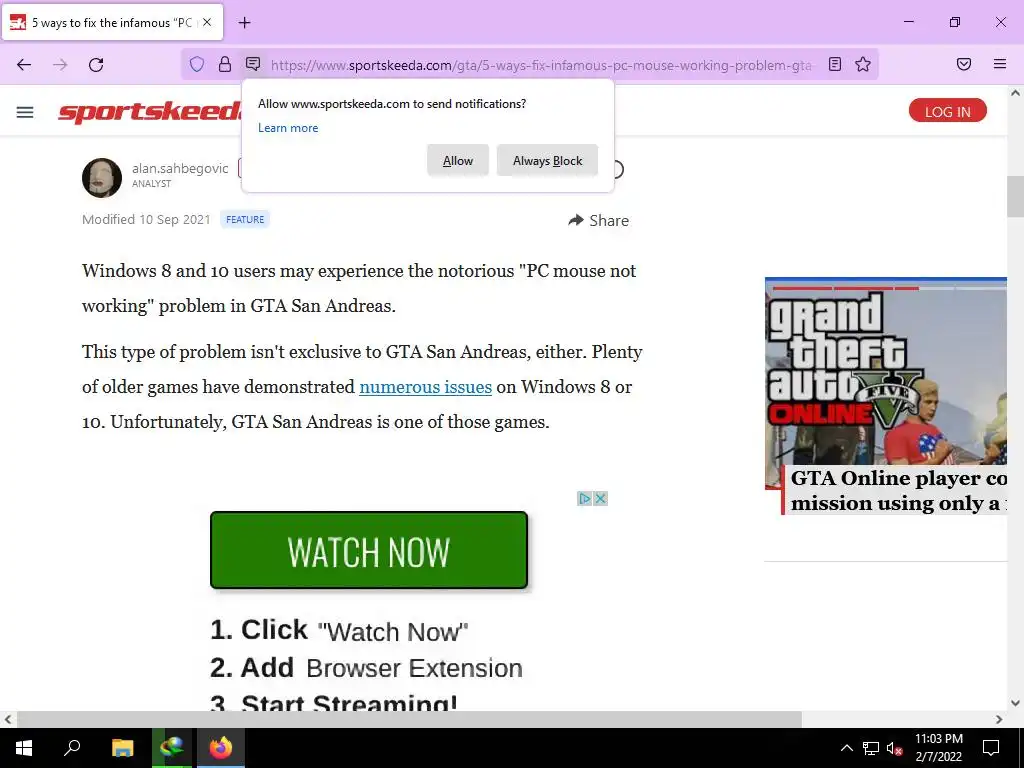Screen dimensions: 1024x768
Task: Open the tracking protection shield icon
Action: point(197,64)
